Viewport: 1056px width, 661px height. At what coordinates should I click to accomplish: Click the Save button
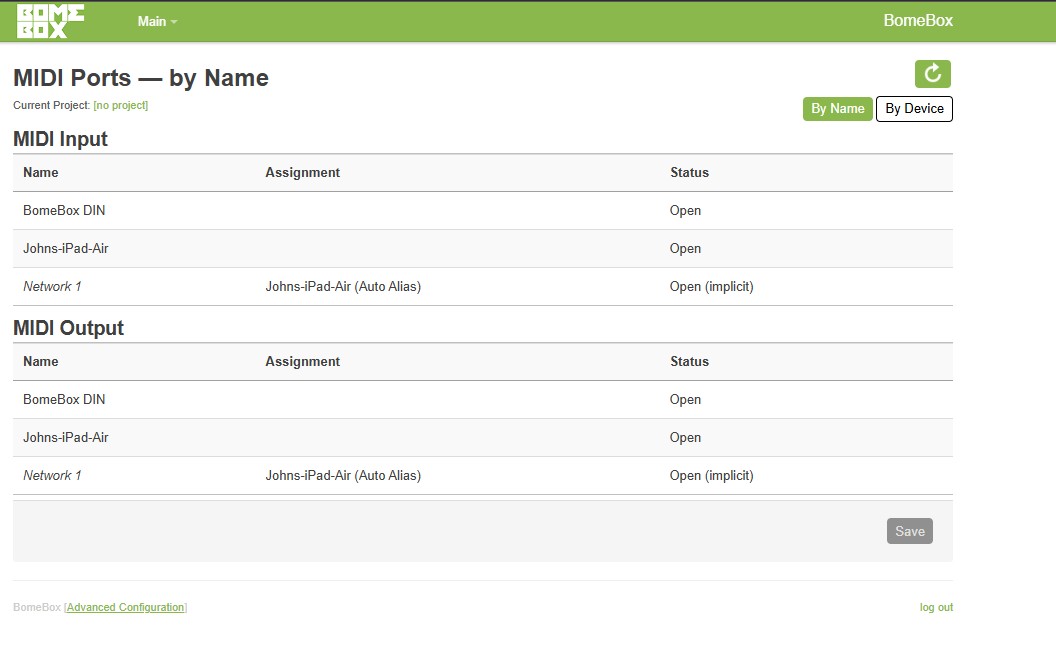[909, 531]
